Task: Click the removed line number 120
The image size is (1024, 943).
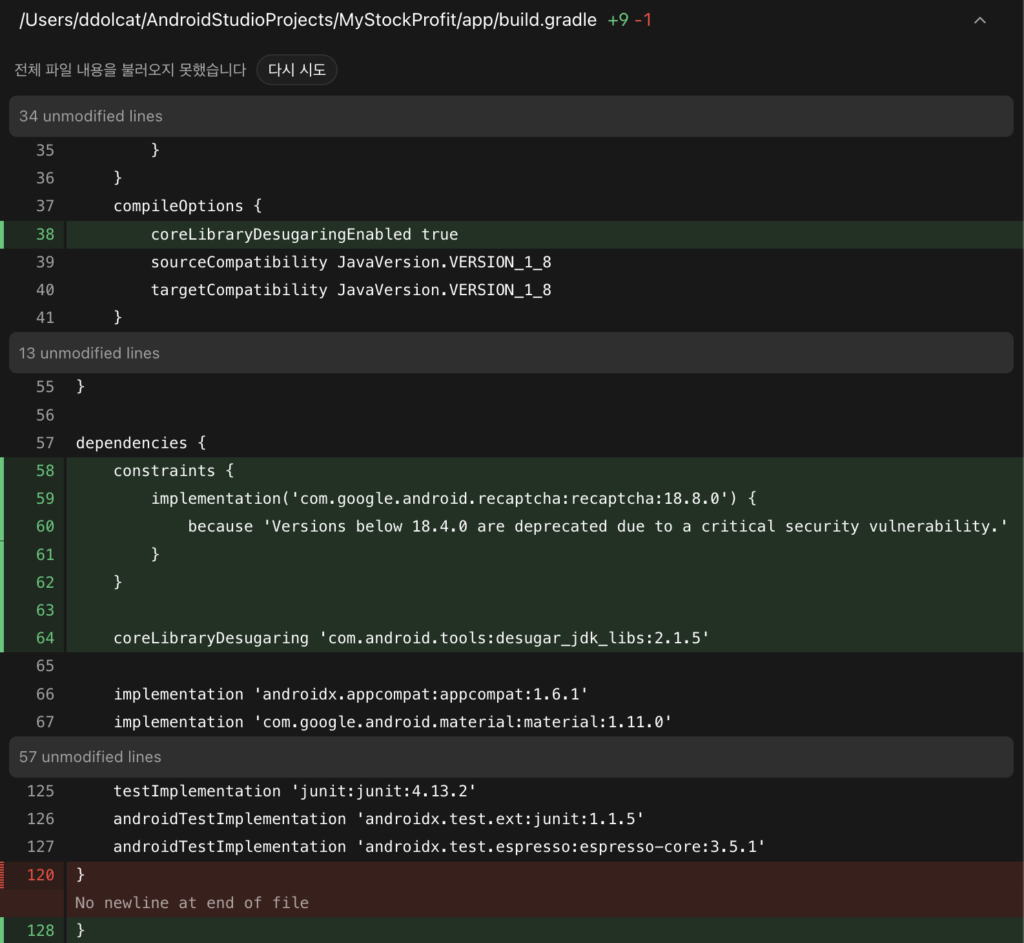Action: point(40,875)
